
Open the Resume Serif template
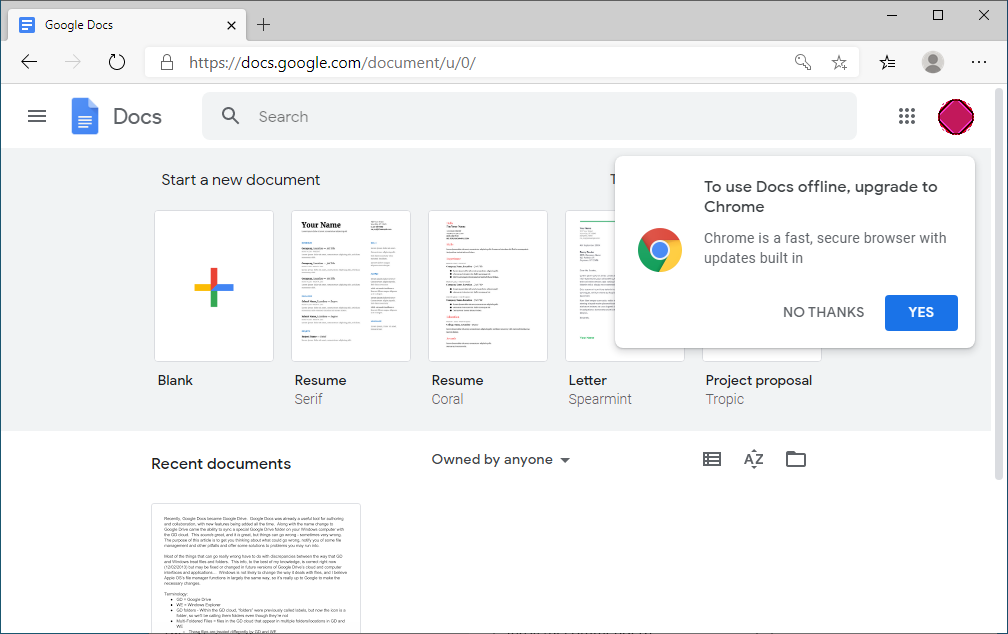(x=351, y=286)
